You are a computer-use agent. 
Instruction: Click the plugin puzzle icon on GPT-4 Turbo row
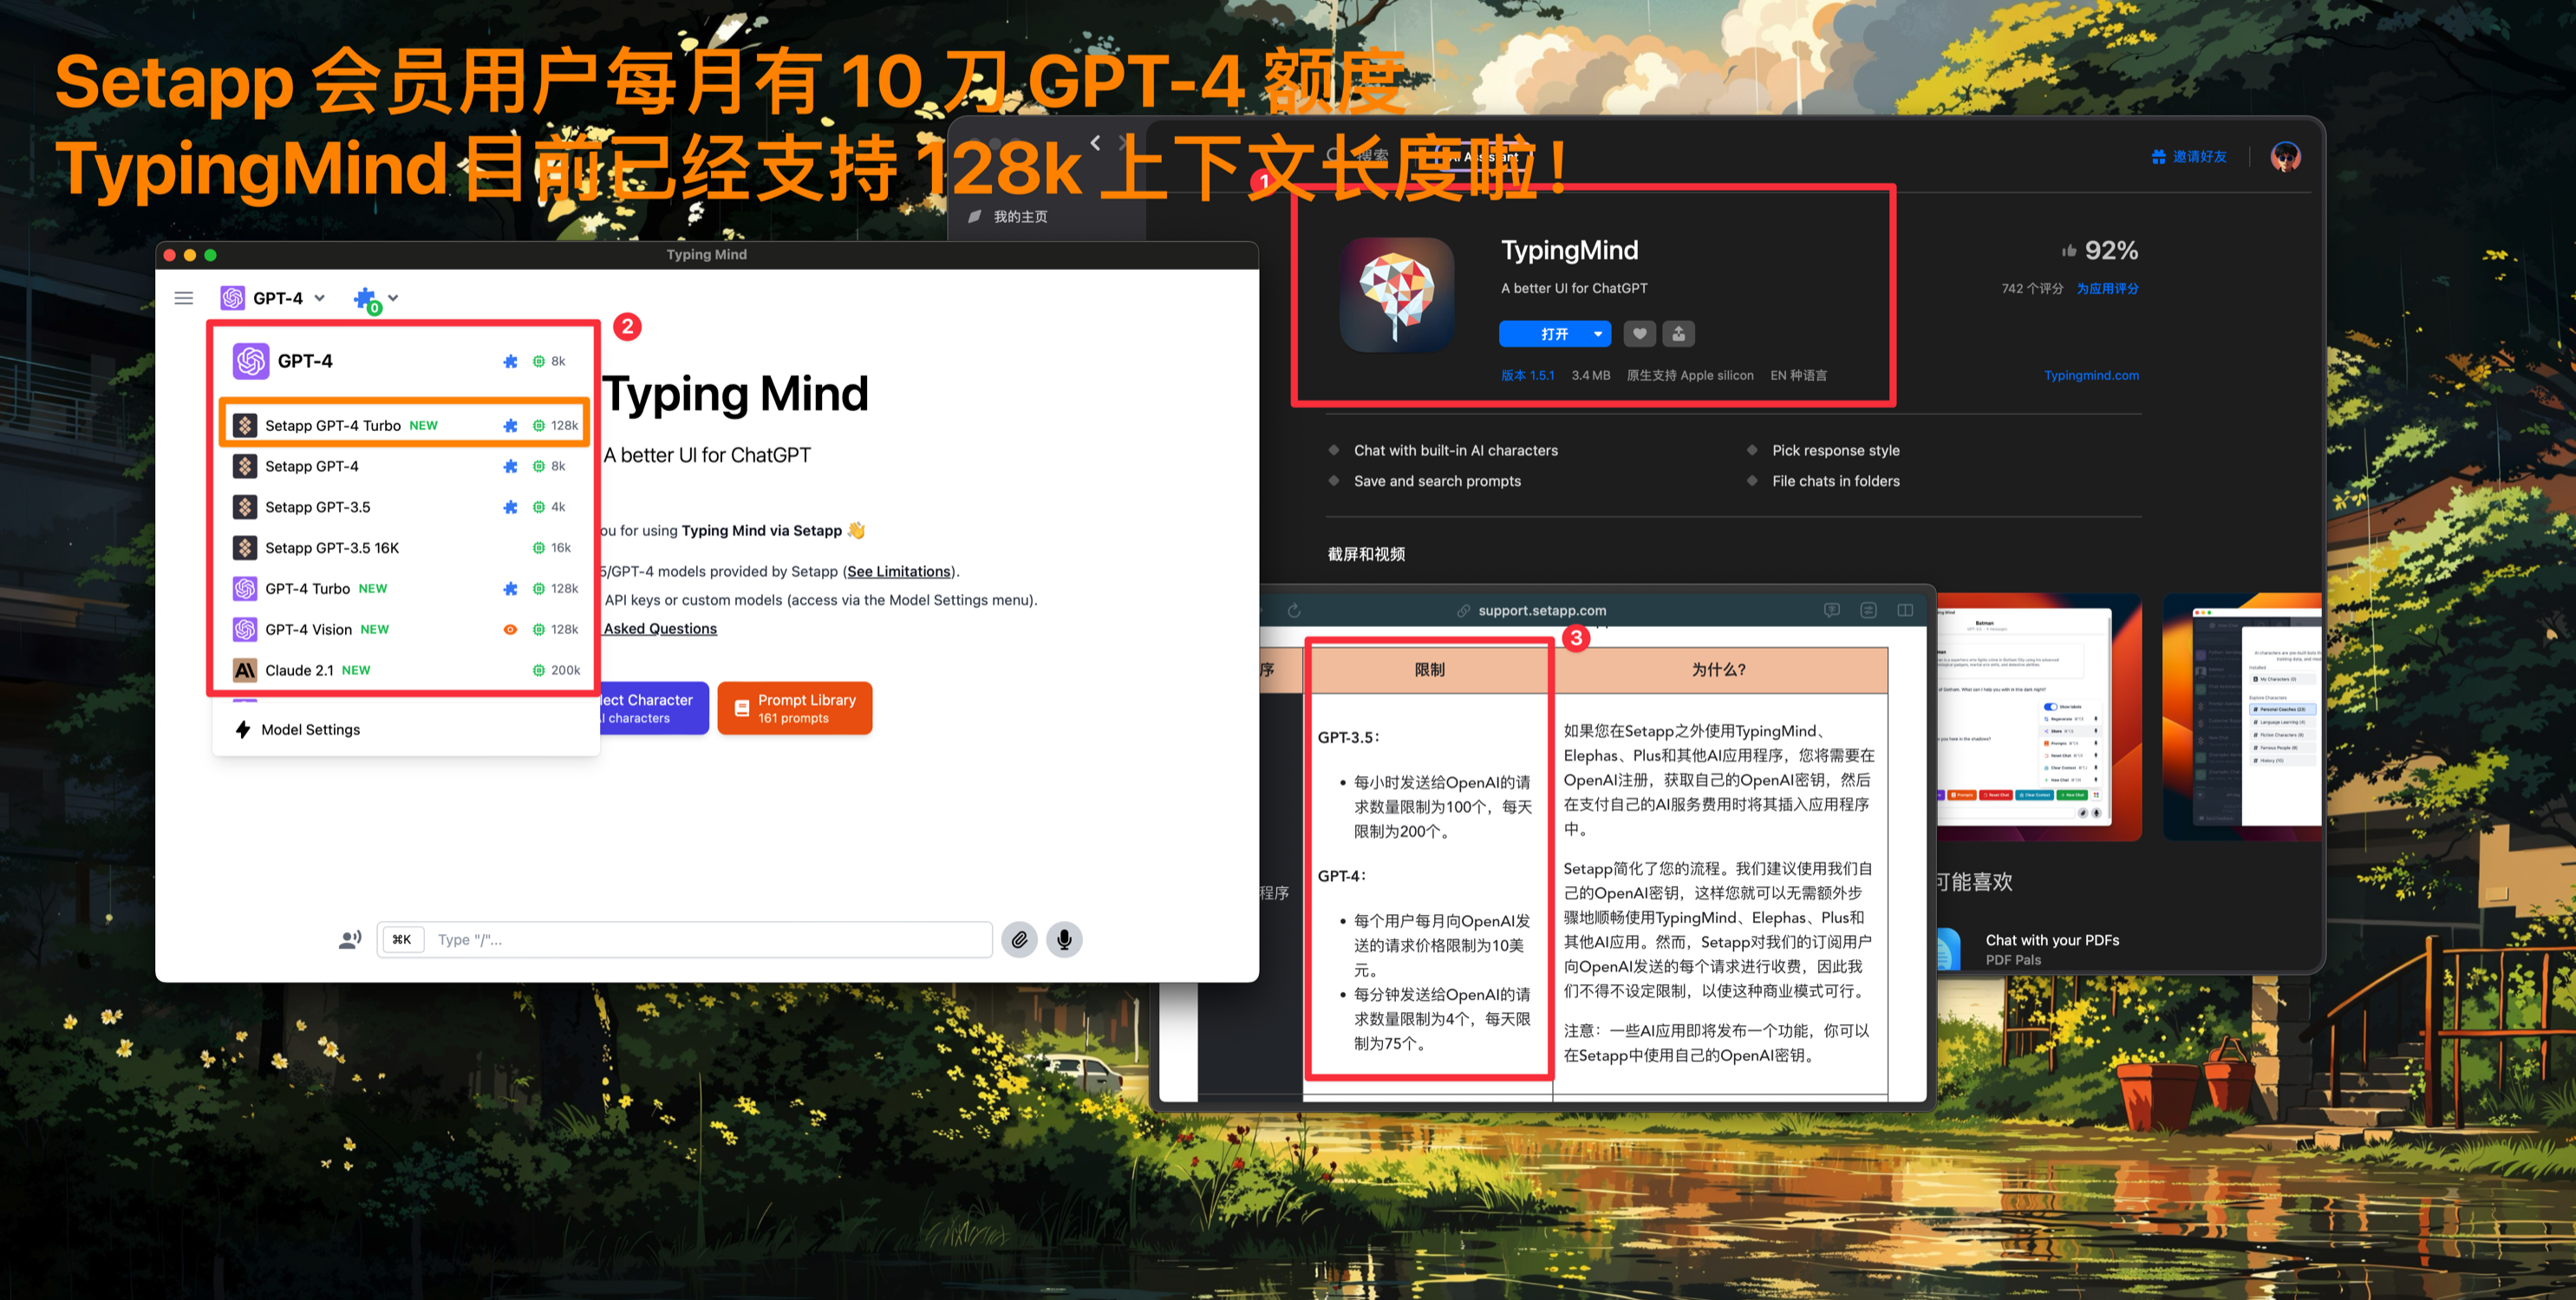pyautogui.click(x=510, y=589)
